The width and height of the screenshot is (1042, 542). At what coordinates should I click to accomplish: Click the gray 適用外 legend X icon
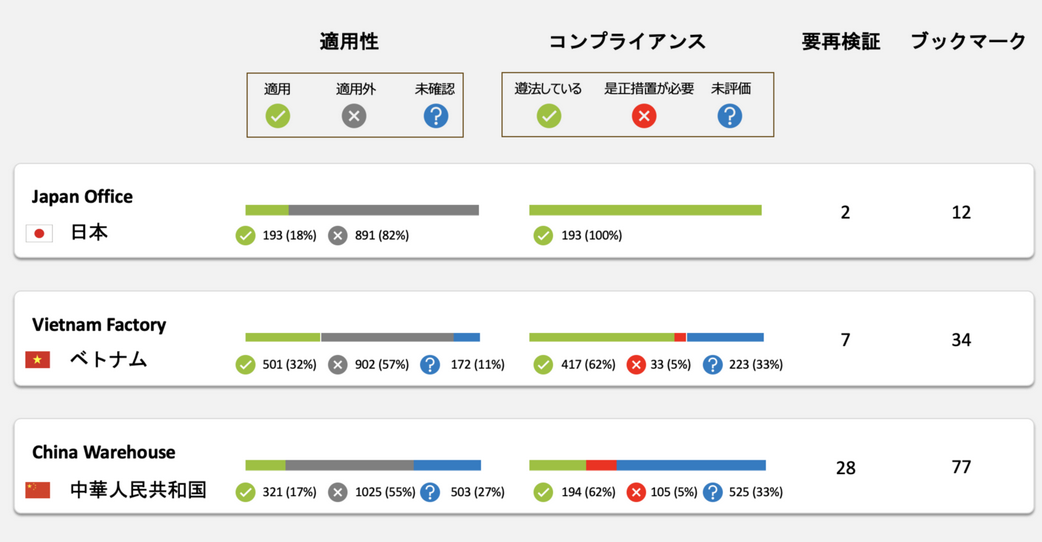pos(354,116)
